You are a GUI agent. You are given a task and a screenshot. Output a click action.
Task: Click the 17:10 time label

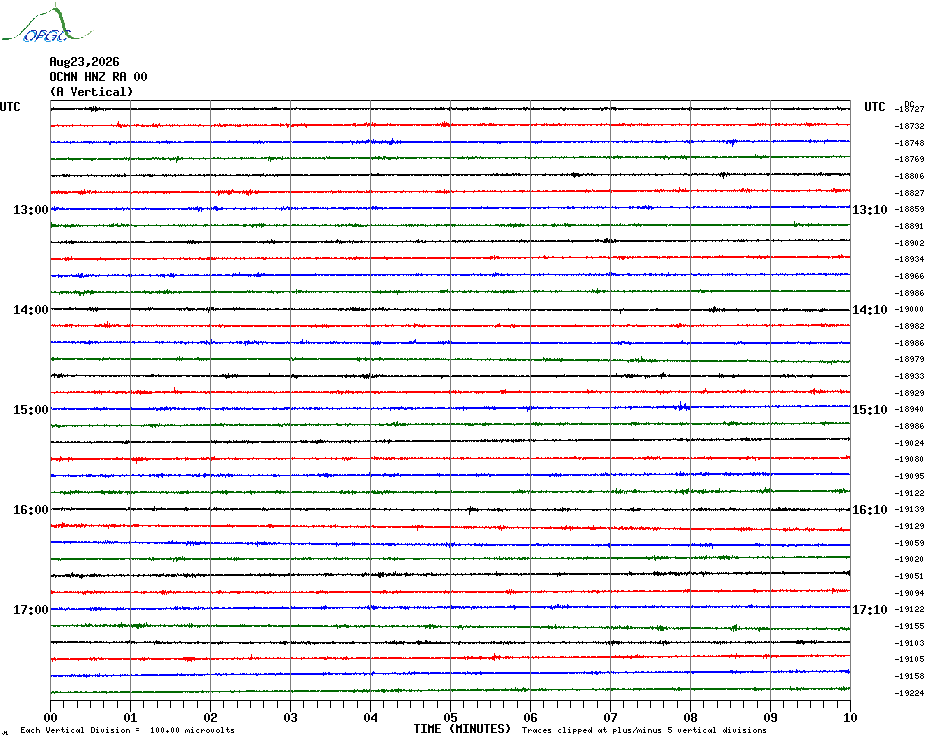[870, 610]
